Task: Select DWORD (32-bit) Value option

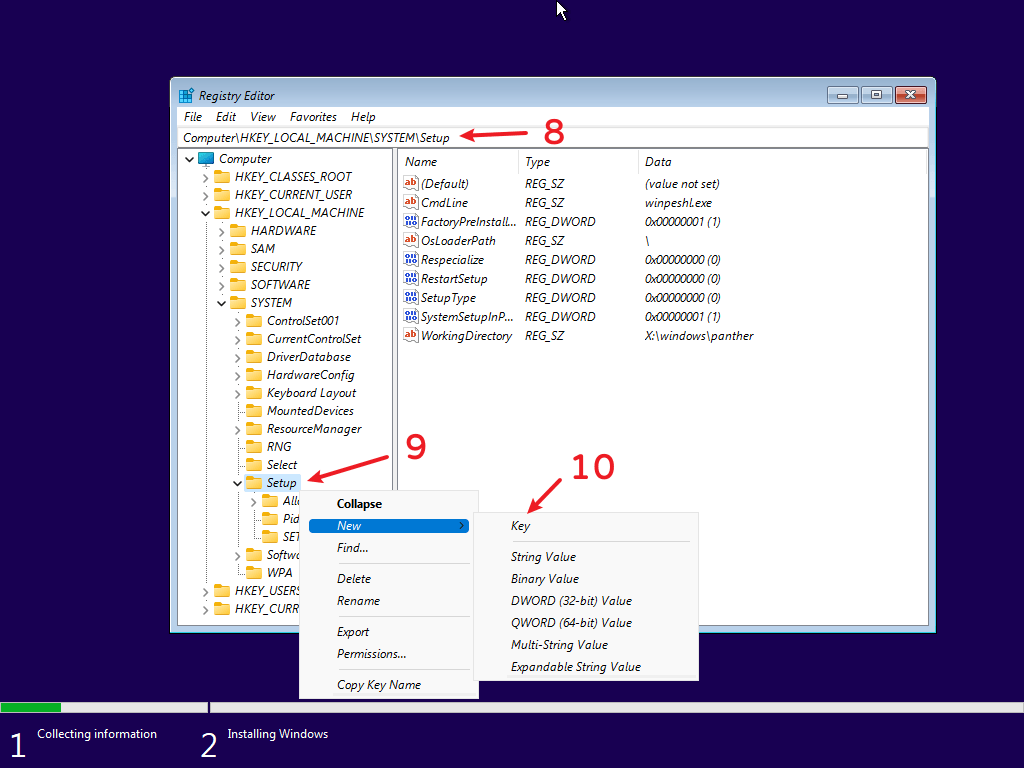Action: (571, 601)
